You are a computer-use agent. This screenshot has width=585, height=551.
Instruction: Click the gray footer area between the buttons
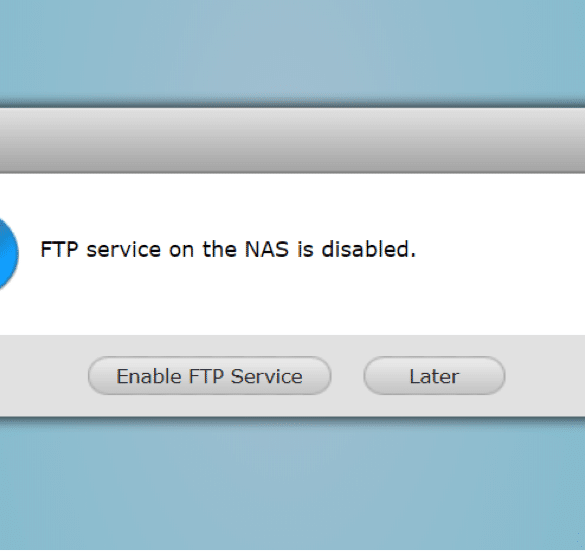click(x=347, y=376)
